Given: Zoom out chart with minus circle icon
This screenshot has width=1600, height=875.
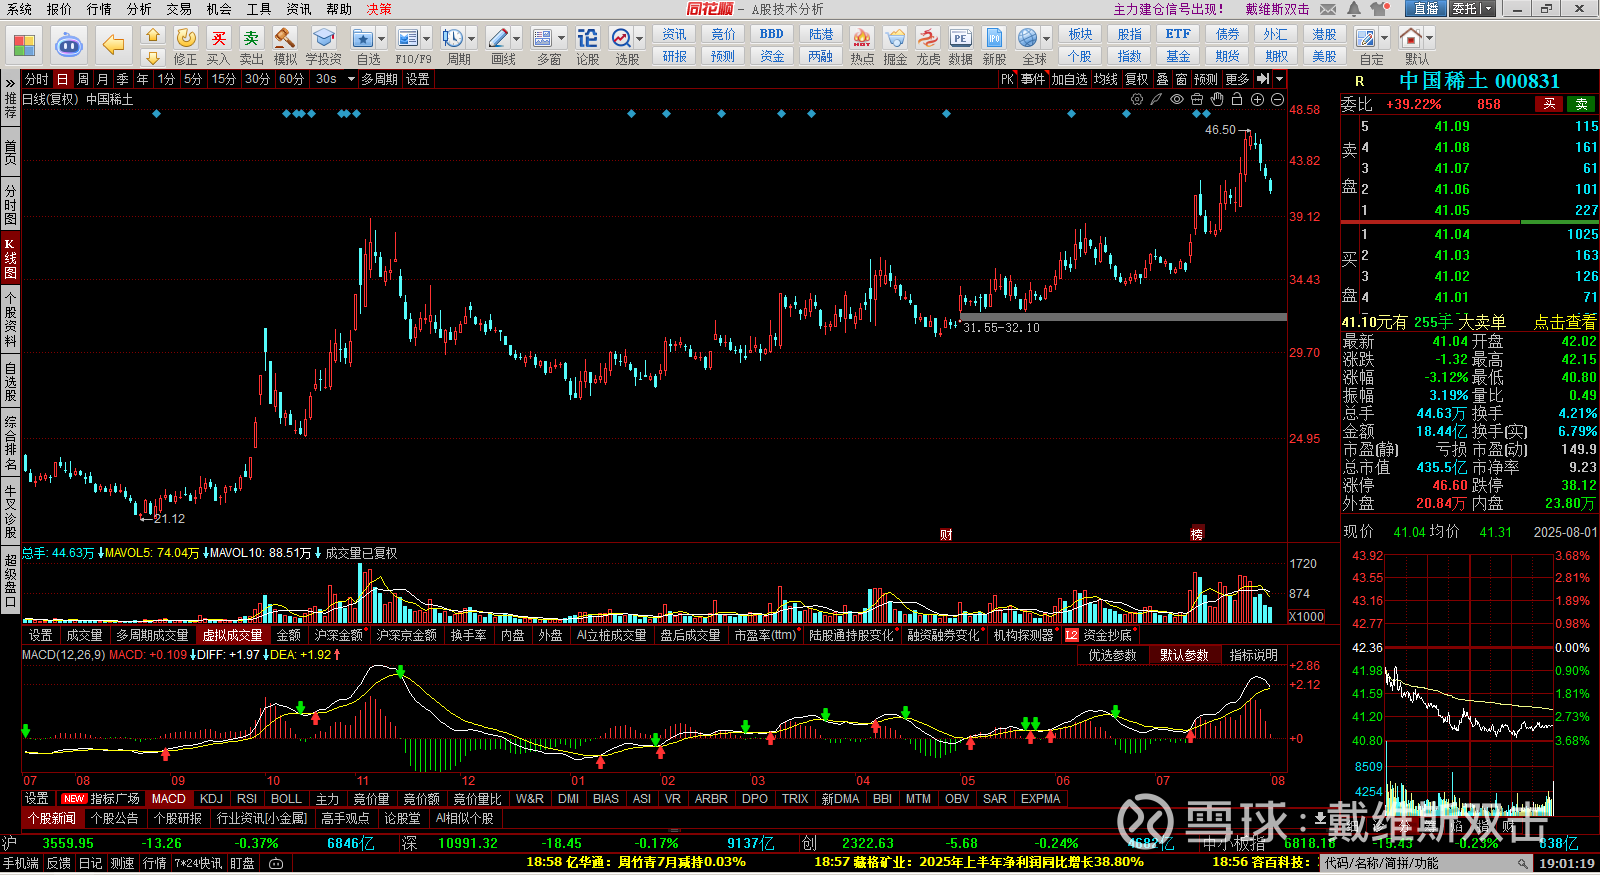Looking at the screenshot, I should pos(1277,99).
